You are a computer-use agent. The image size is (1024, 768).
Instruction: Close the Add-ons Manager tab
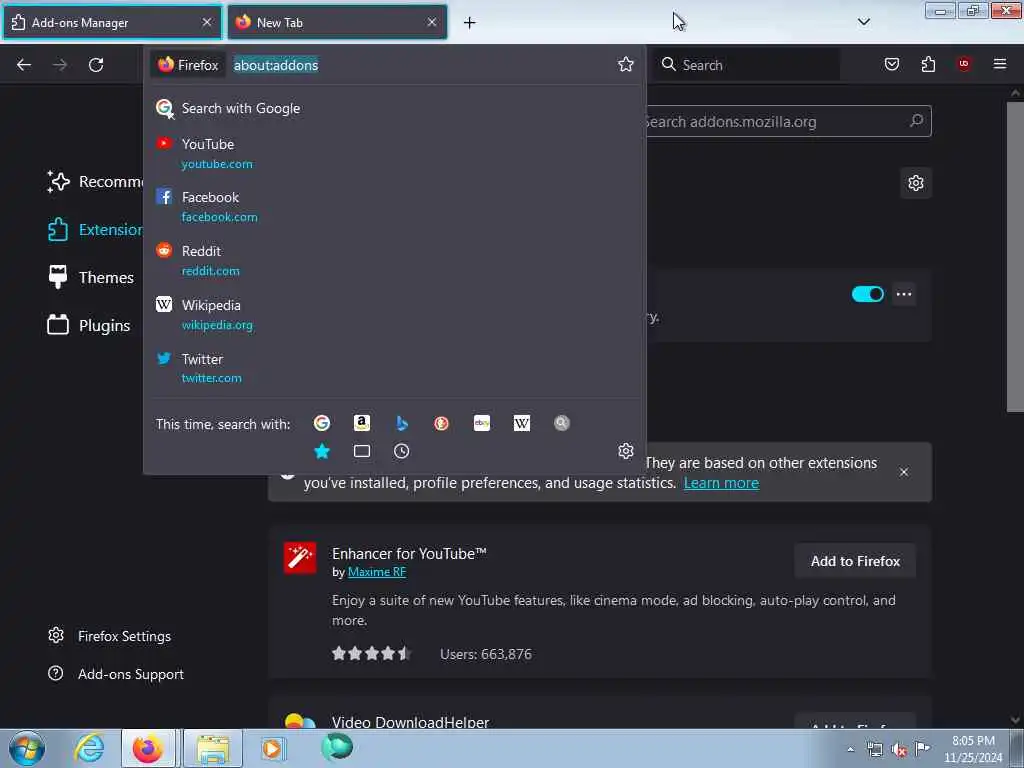point(207,22)
